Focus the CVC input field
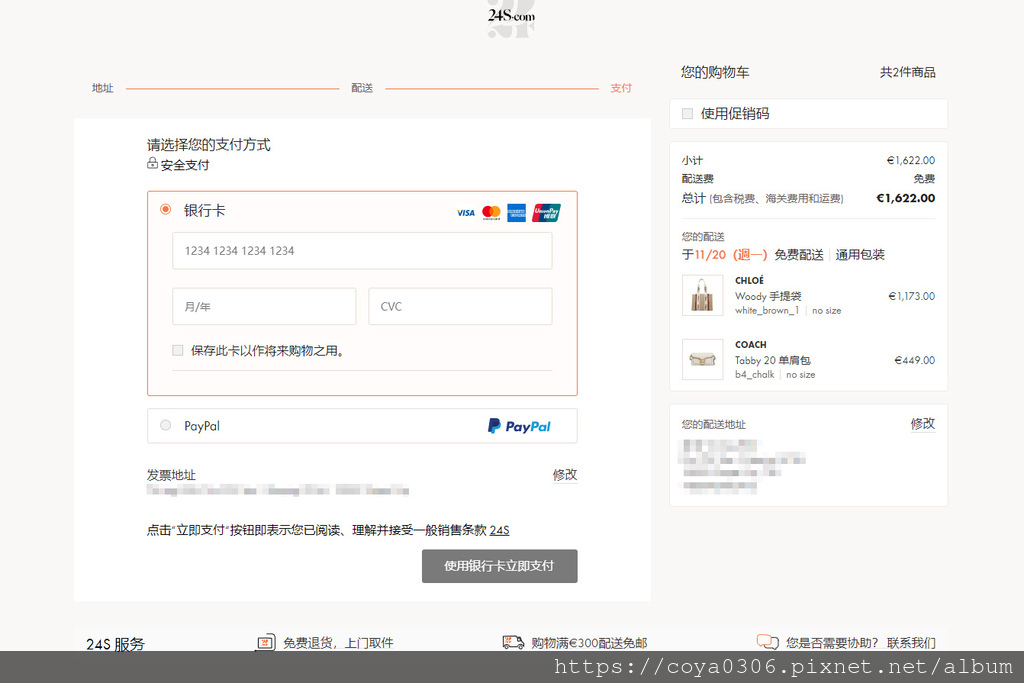Screen dimensions: 1024x683 click(x=460, y=306)
